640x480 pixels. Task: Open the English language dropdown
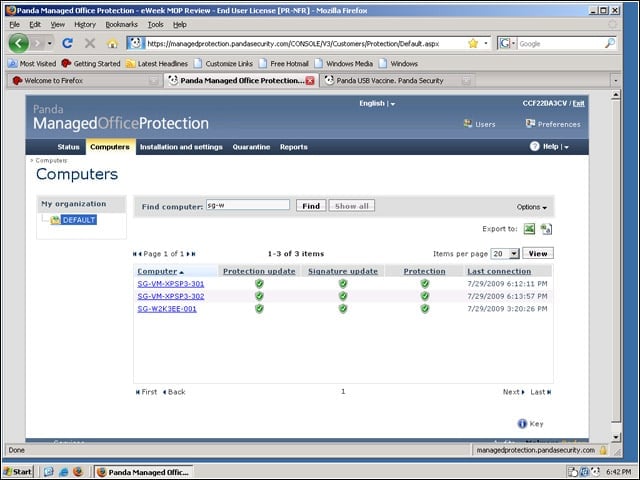(377, 104)
